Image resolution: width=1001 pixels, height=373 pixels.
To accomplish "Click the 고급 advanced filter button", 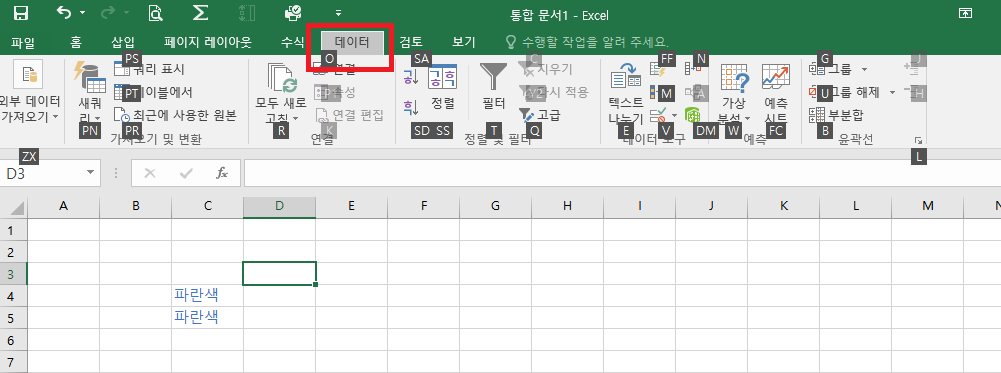I will [541, 115].
